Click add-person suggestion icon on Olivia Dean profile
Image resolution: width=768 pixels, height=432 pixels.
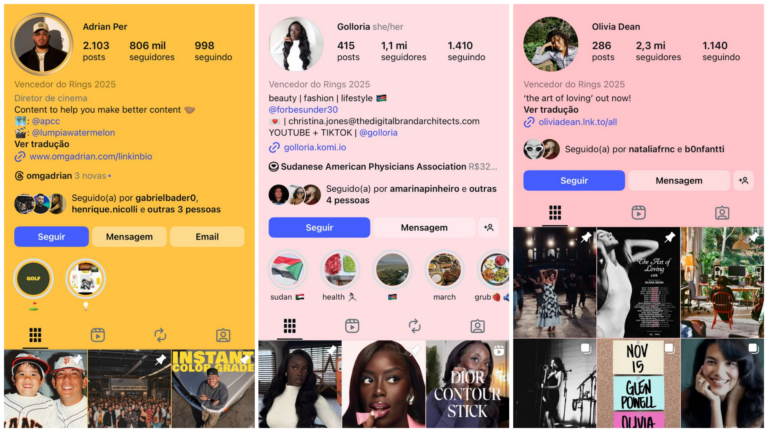[x=743, y=180]
